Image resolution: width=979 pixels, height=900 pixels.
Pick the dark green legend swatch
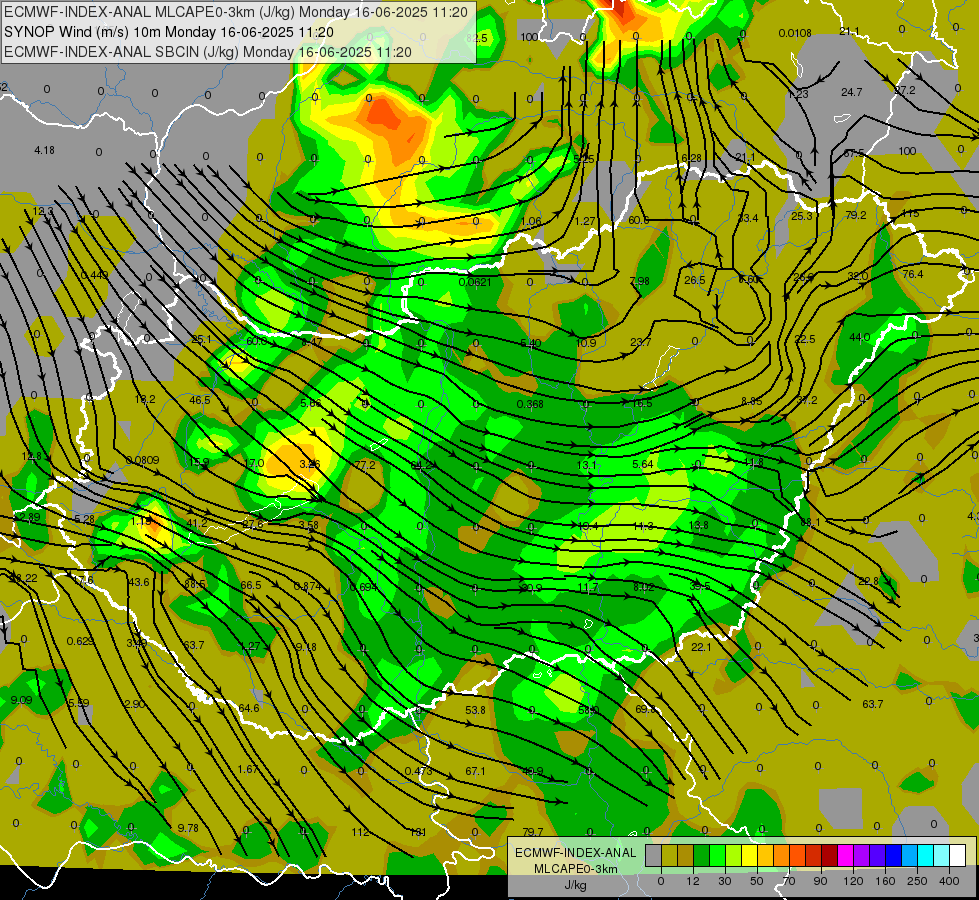(702, 856)
